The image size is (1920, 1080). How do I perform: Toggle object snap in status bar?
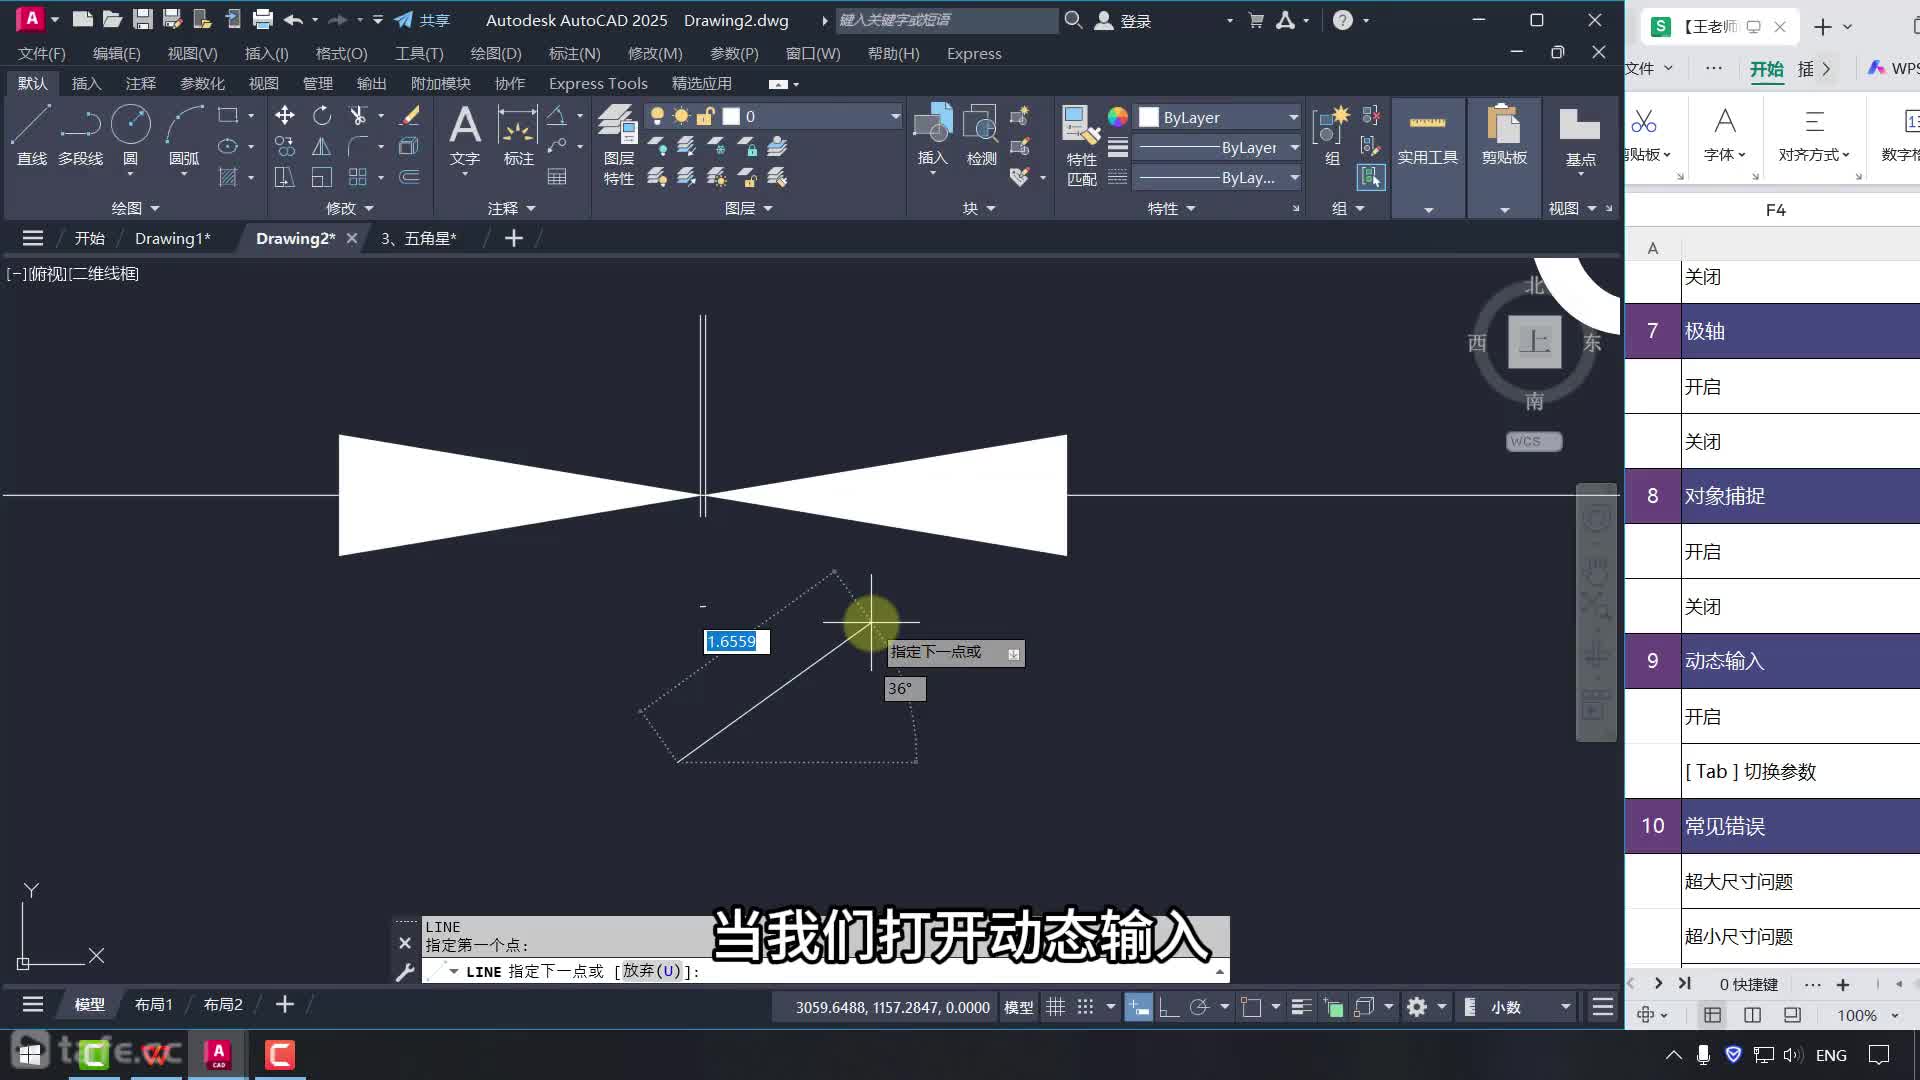[x=1251, y=1007]
